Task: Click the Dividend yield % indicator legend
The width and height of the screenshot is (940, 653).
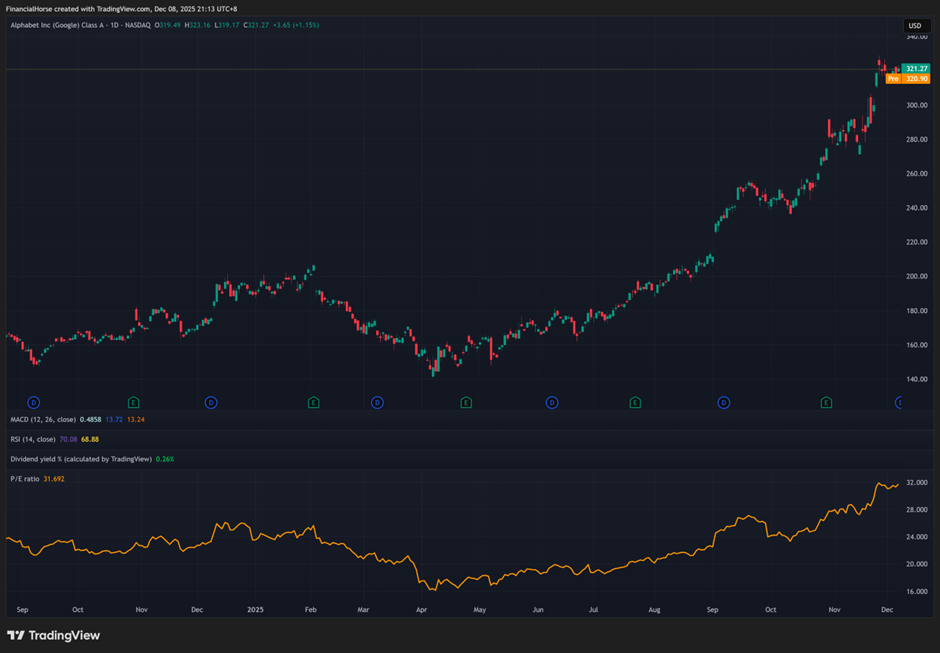Action: (80, 459)
